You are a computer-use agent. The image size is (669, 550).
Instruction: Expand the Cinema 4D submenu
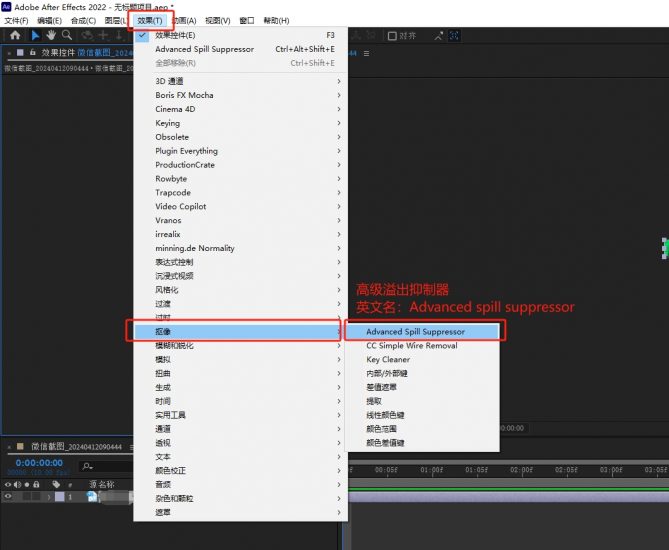(x=241, y=109)
